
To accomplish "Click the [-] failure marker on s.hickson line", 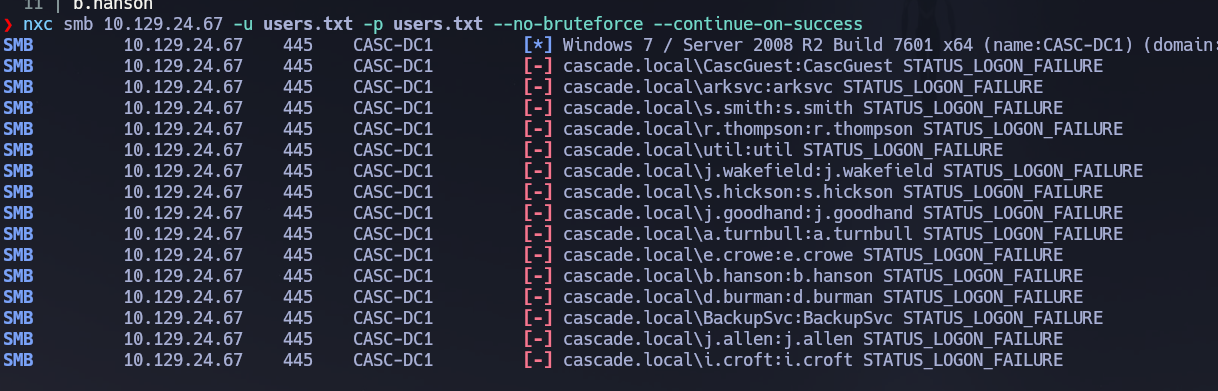I will pos(538,192).
